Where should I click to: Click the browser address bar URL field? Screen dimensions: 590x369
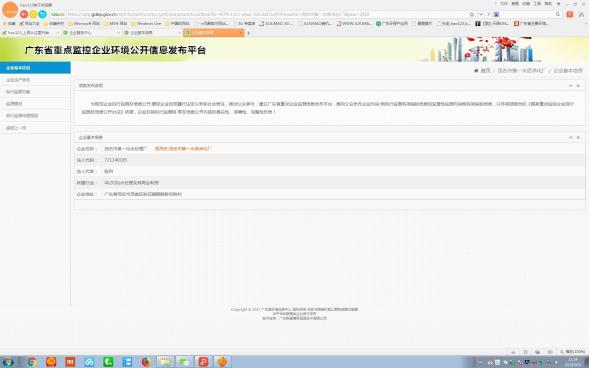(260, 14)
